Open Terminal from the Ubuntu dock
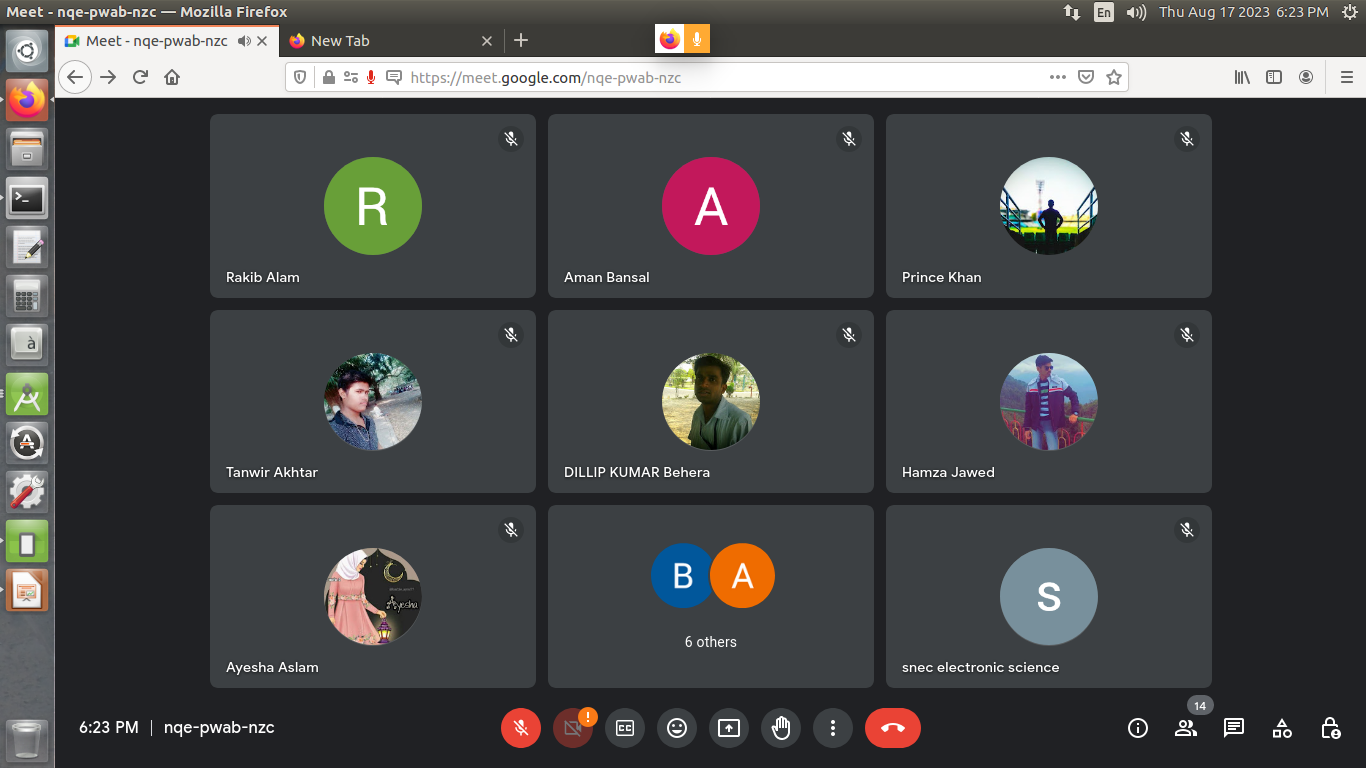1366x768 pixels. [27, 199]
